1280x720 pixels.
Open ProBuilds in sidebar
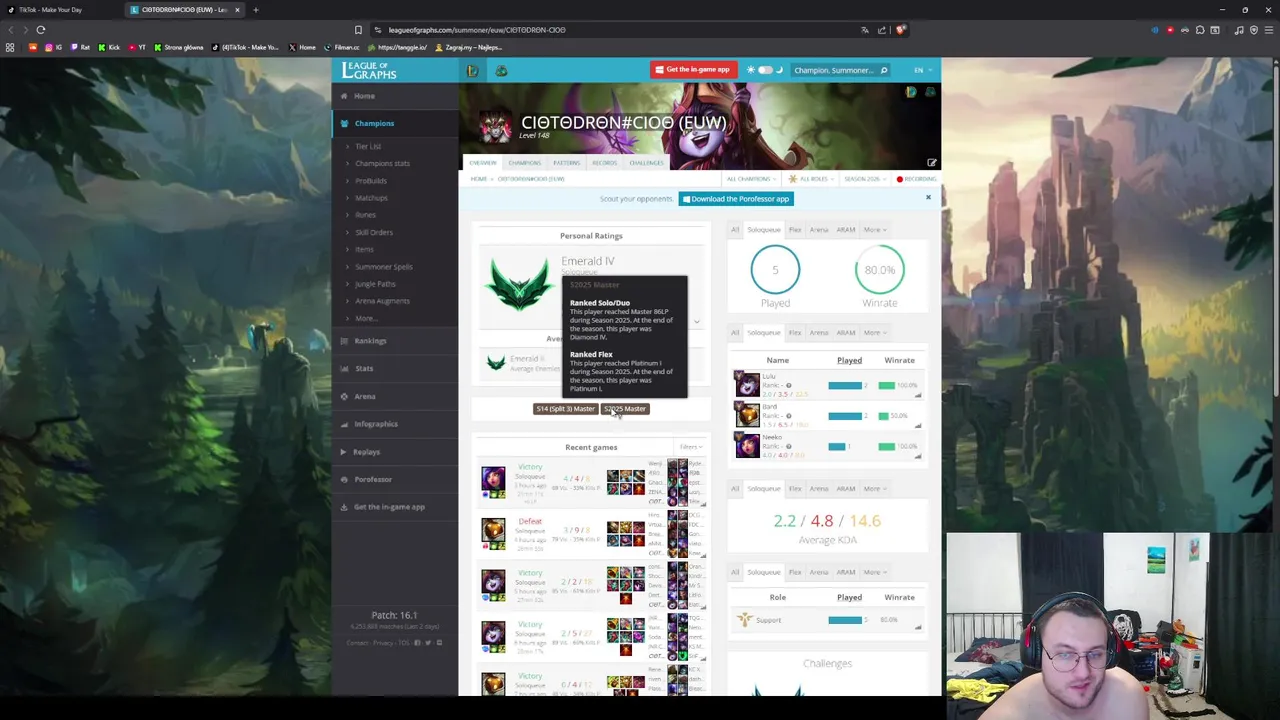click(x=370, y=181)
